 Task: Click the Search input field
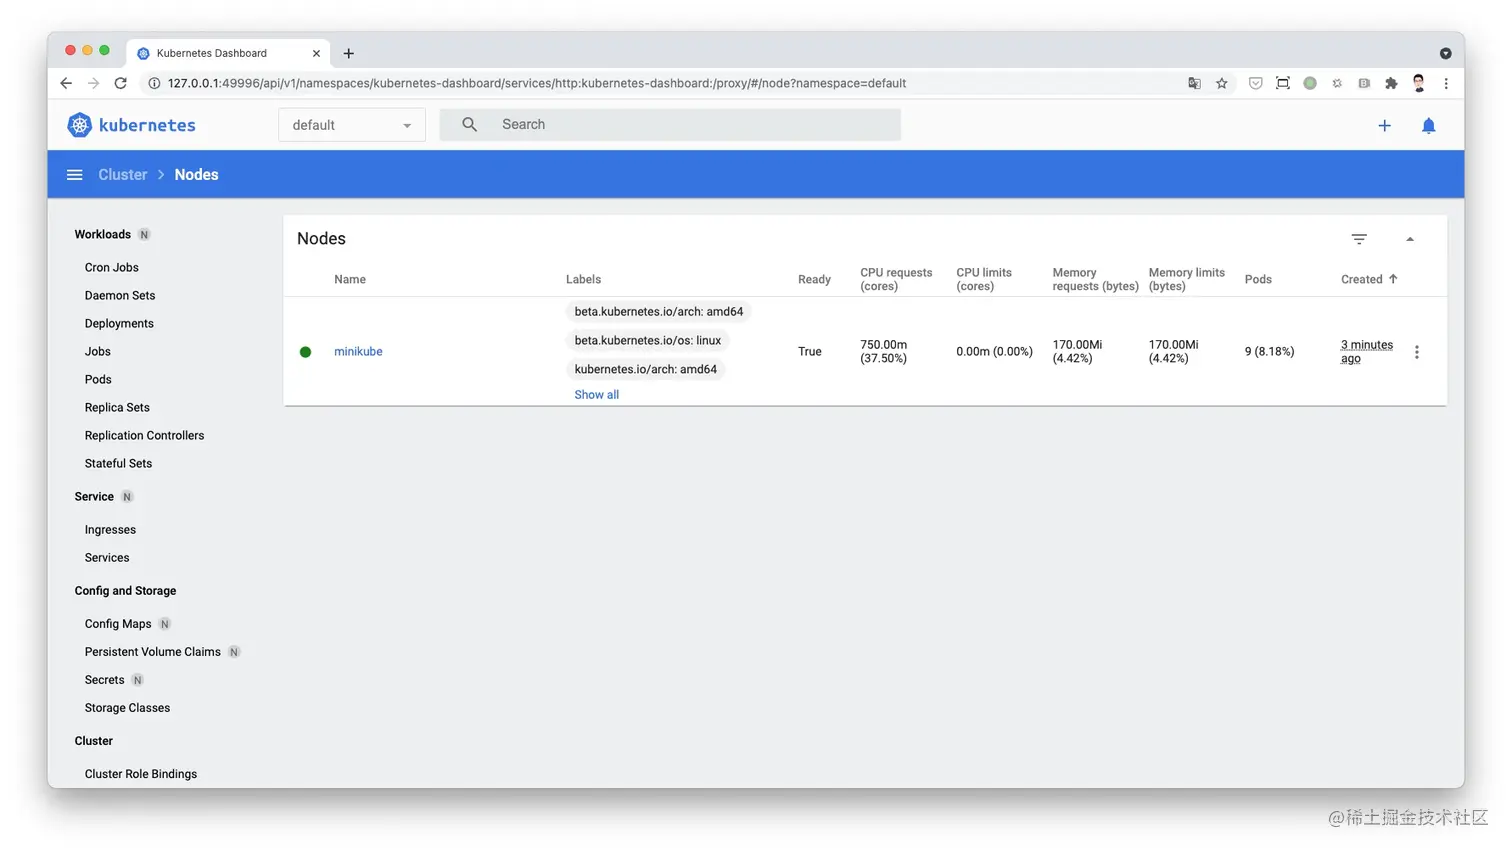670,124
